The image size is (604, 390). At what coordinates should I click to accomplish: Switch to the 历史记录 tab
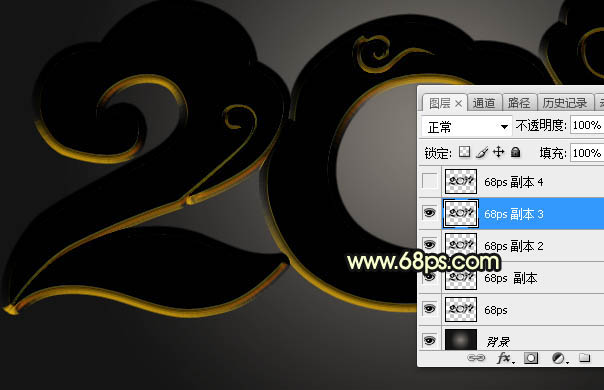(x=565, y=103)
